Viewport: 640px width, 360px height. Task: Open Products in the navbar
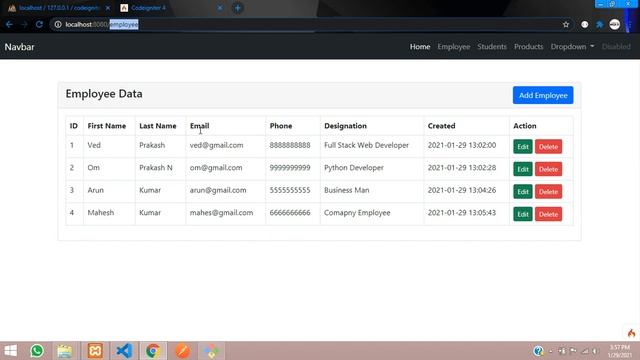coord(529,47)
